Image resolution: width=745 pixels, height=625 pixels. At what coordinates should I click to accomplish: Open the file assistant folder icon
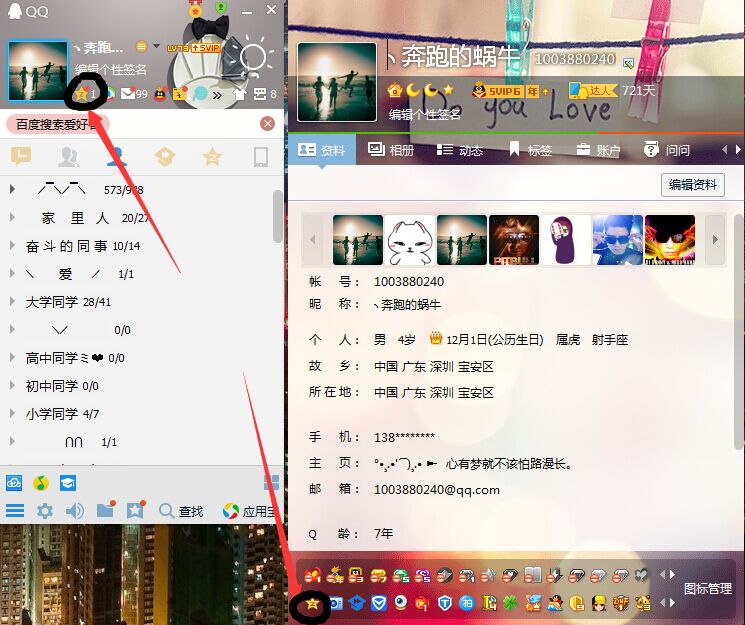pos(105,511)
